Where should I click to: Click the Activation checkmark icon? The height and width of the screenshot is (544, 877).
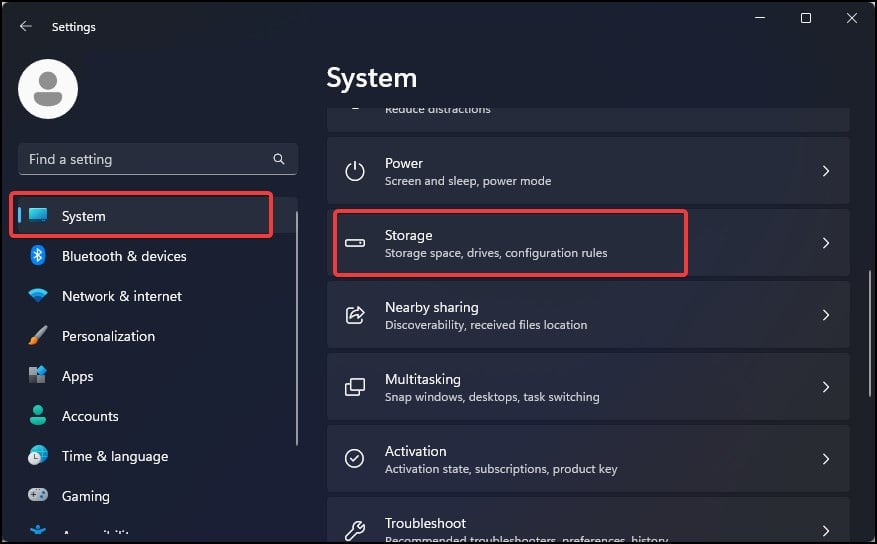355,458
